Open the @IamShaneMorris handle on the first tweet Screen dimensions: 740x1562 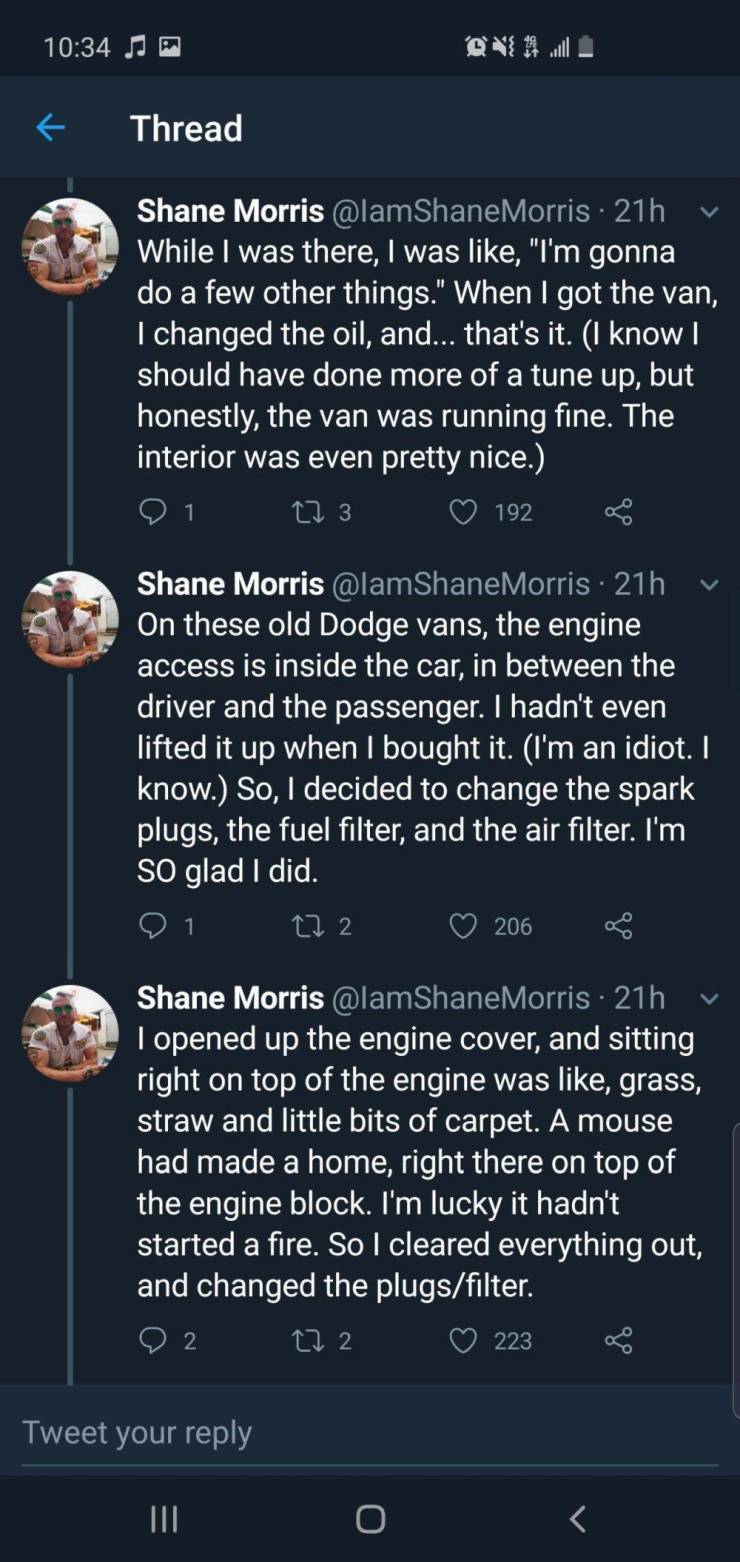(461, 211)
